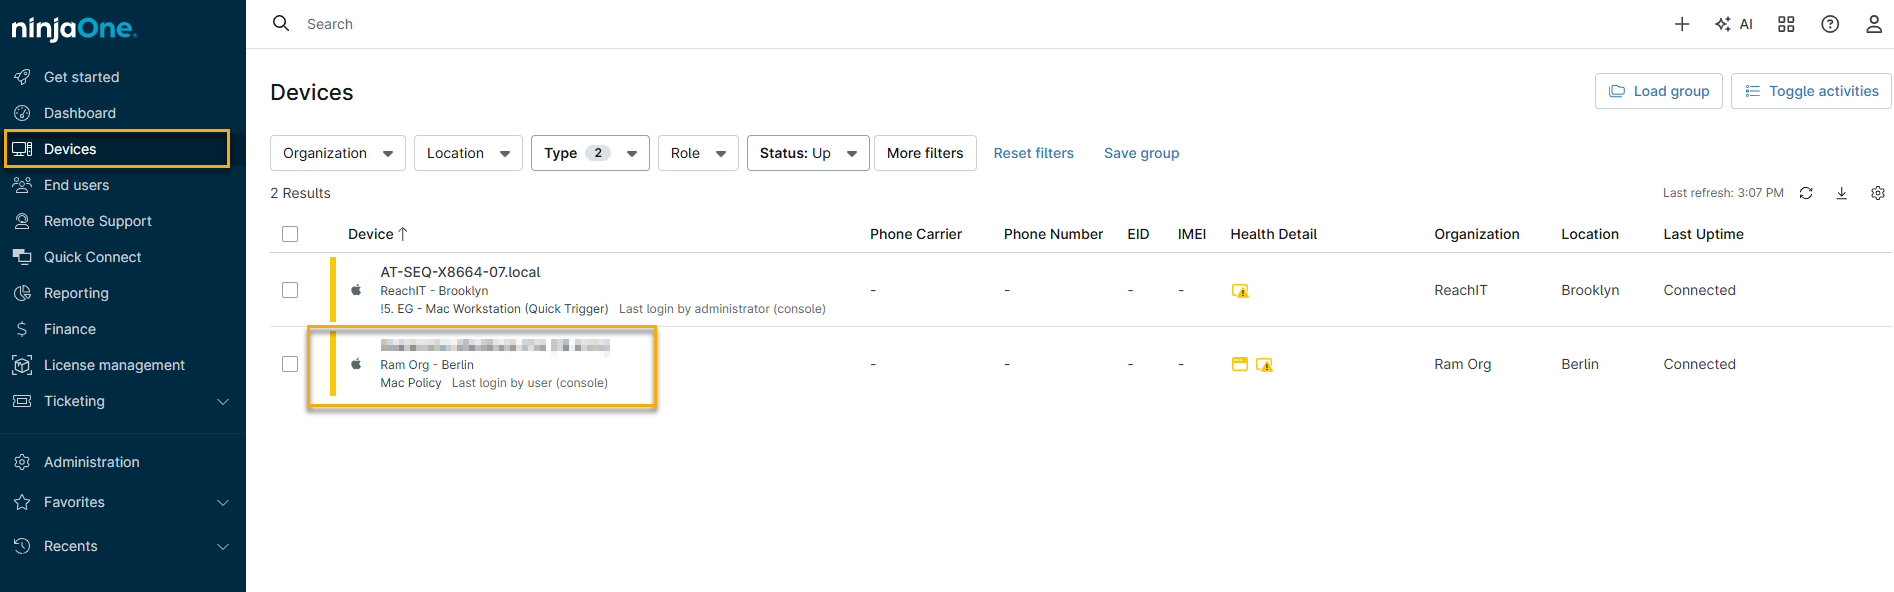Refresh the devices list

click(x=1806, y=193)
